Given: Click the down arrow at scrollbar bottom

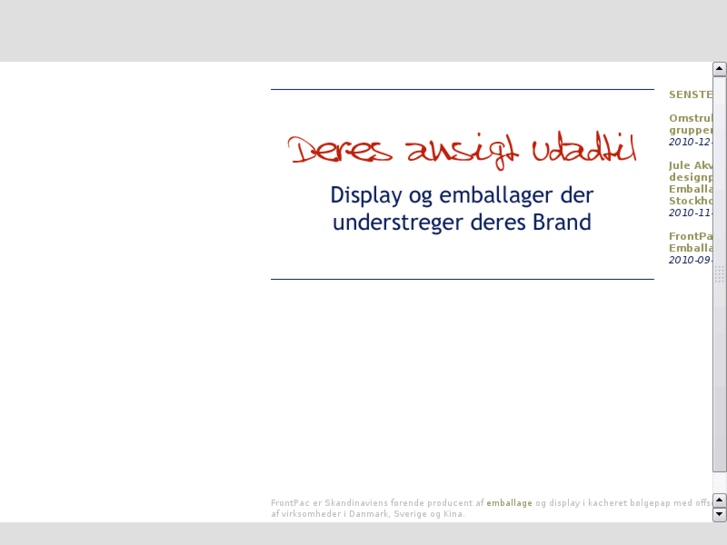Looking at the screenshot, I should [x=719, y=514].
